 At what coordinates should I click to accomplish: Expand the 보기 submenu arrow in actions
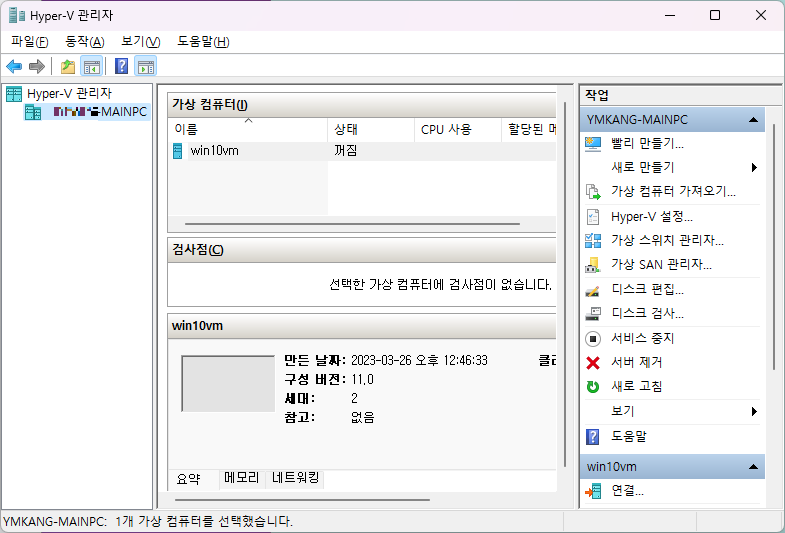coord(754,412)
